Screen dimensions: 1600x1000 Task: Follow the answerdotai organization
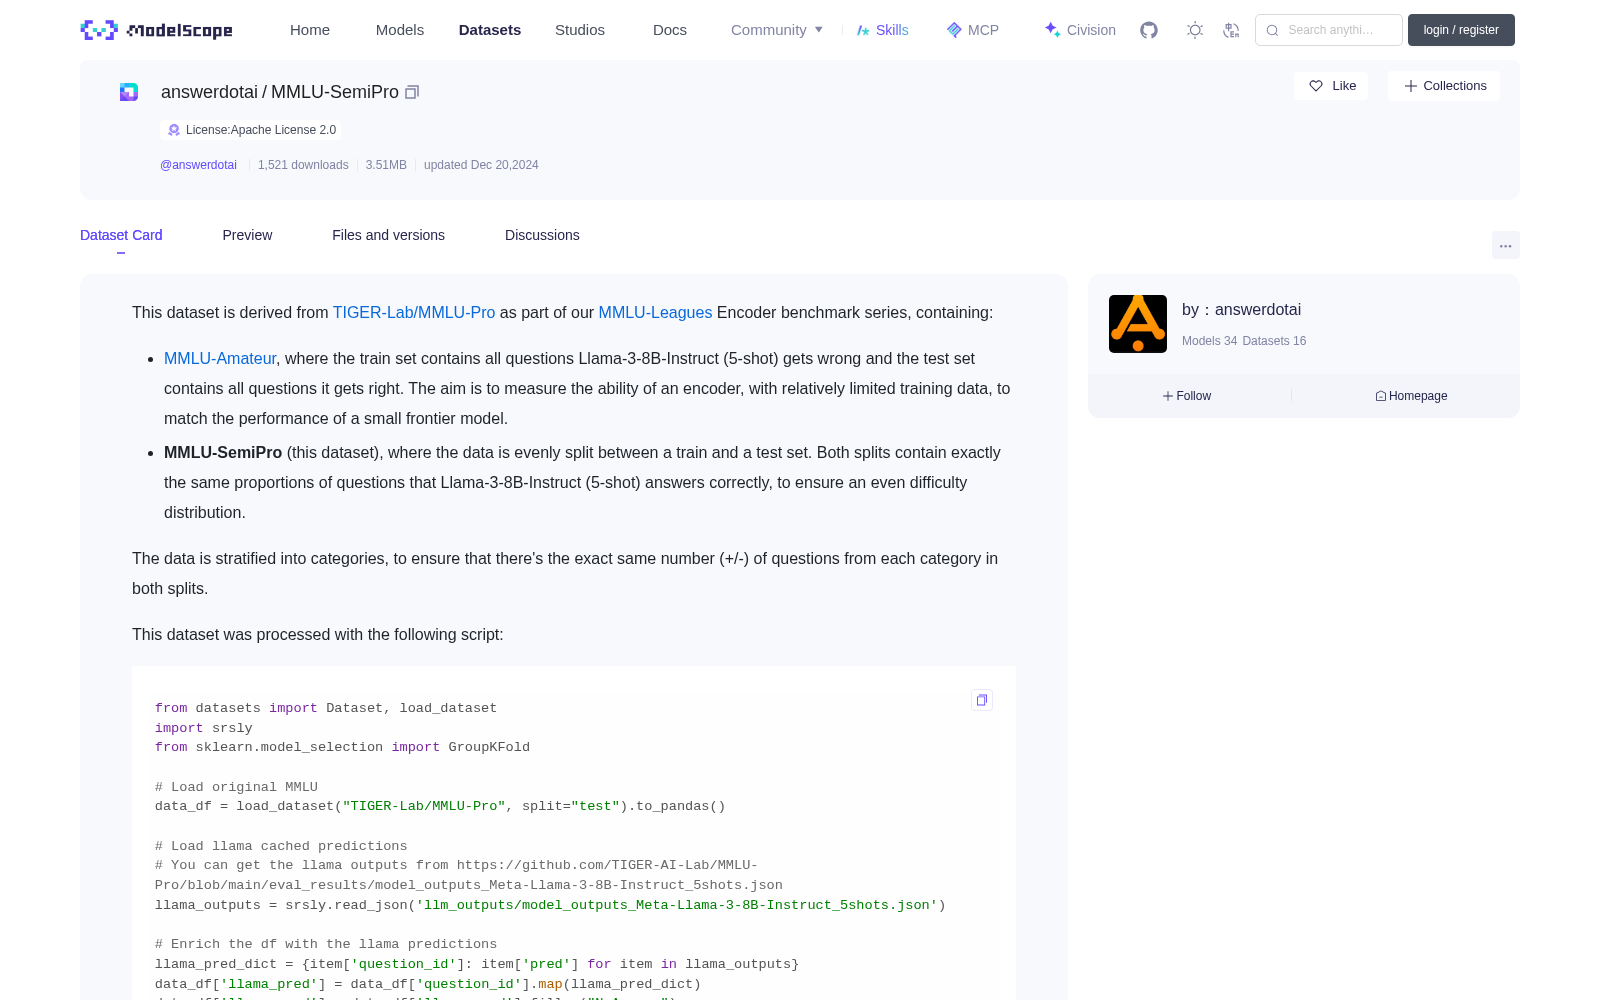(x=1187, y=396)
